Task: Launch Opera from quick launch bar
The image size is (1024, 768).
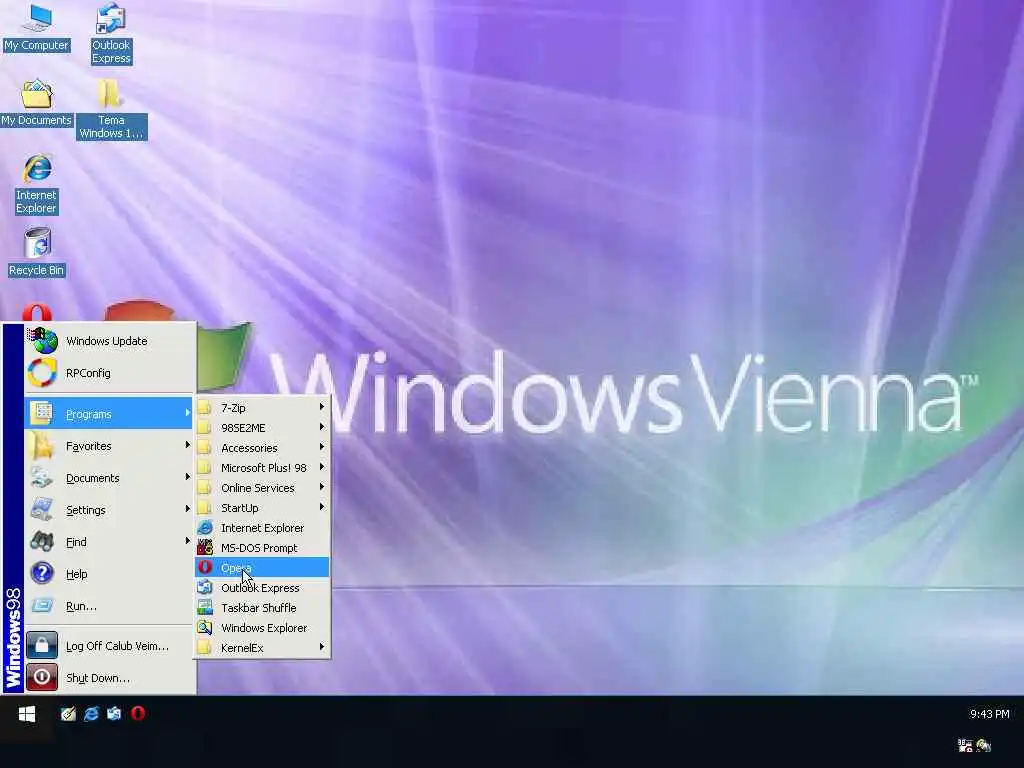Action: pyautogui.click(x=138, y=714)
